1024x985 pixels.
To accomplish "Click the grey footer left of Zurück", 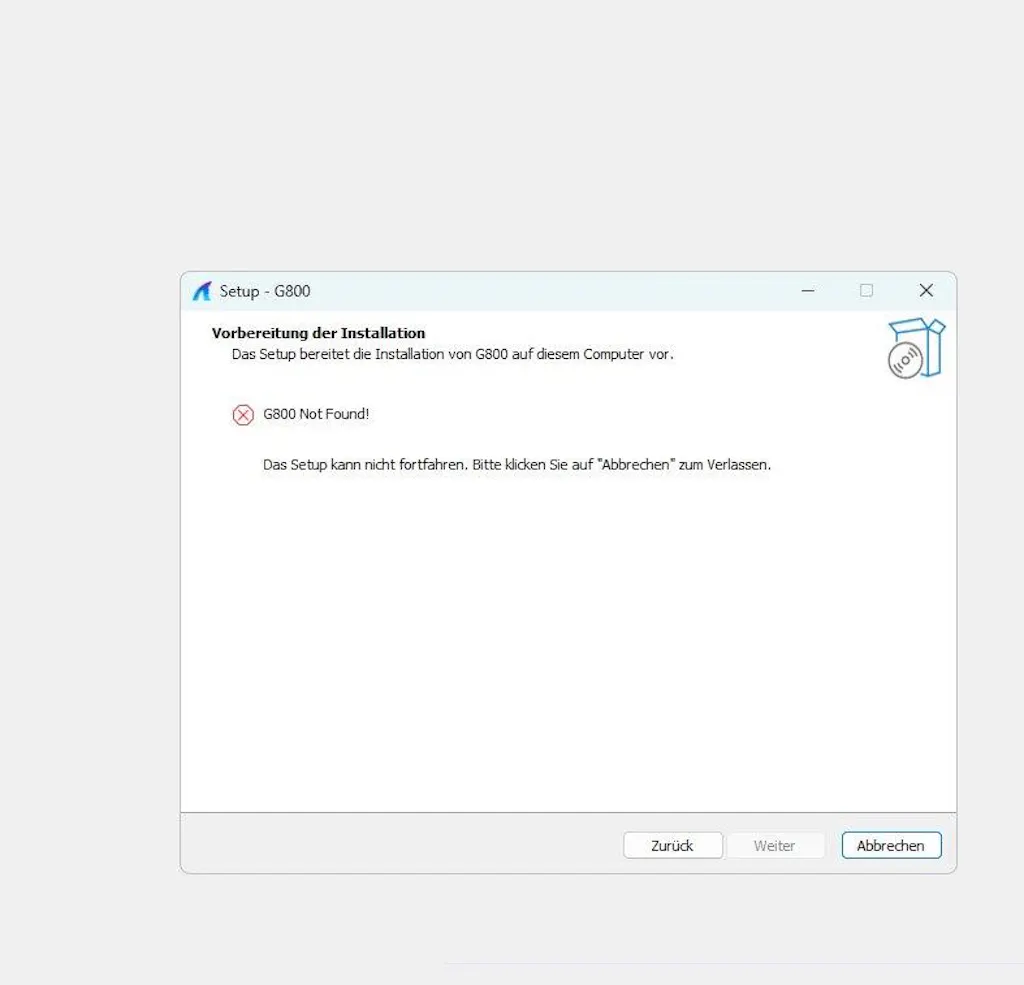I will point(400,845).
